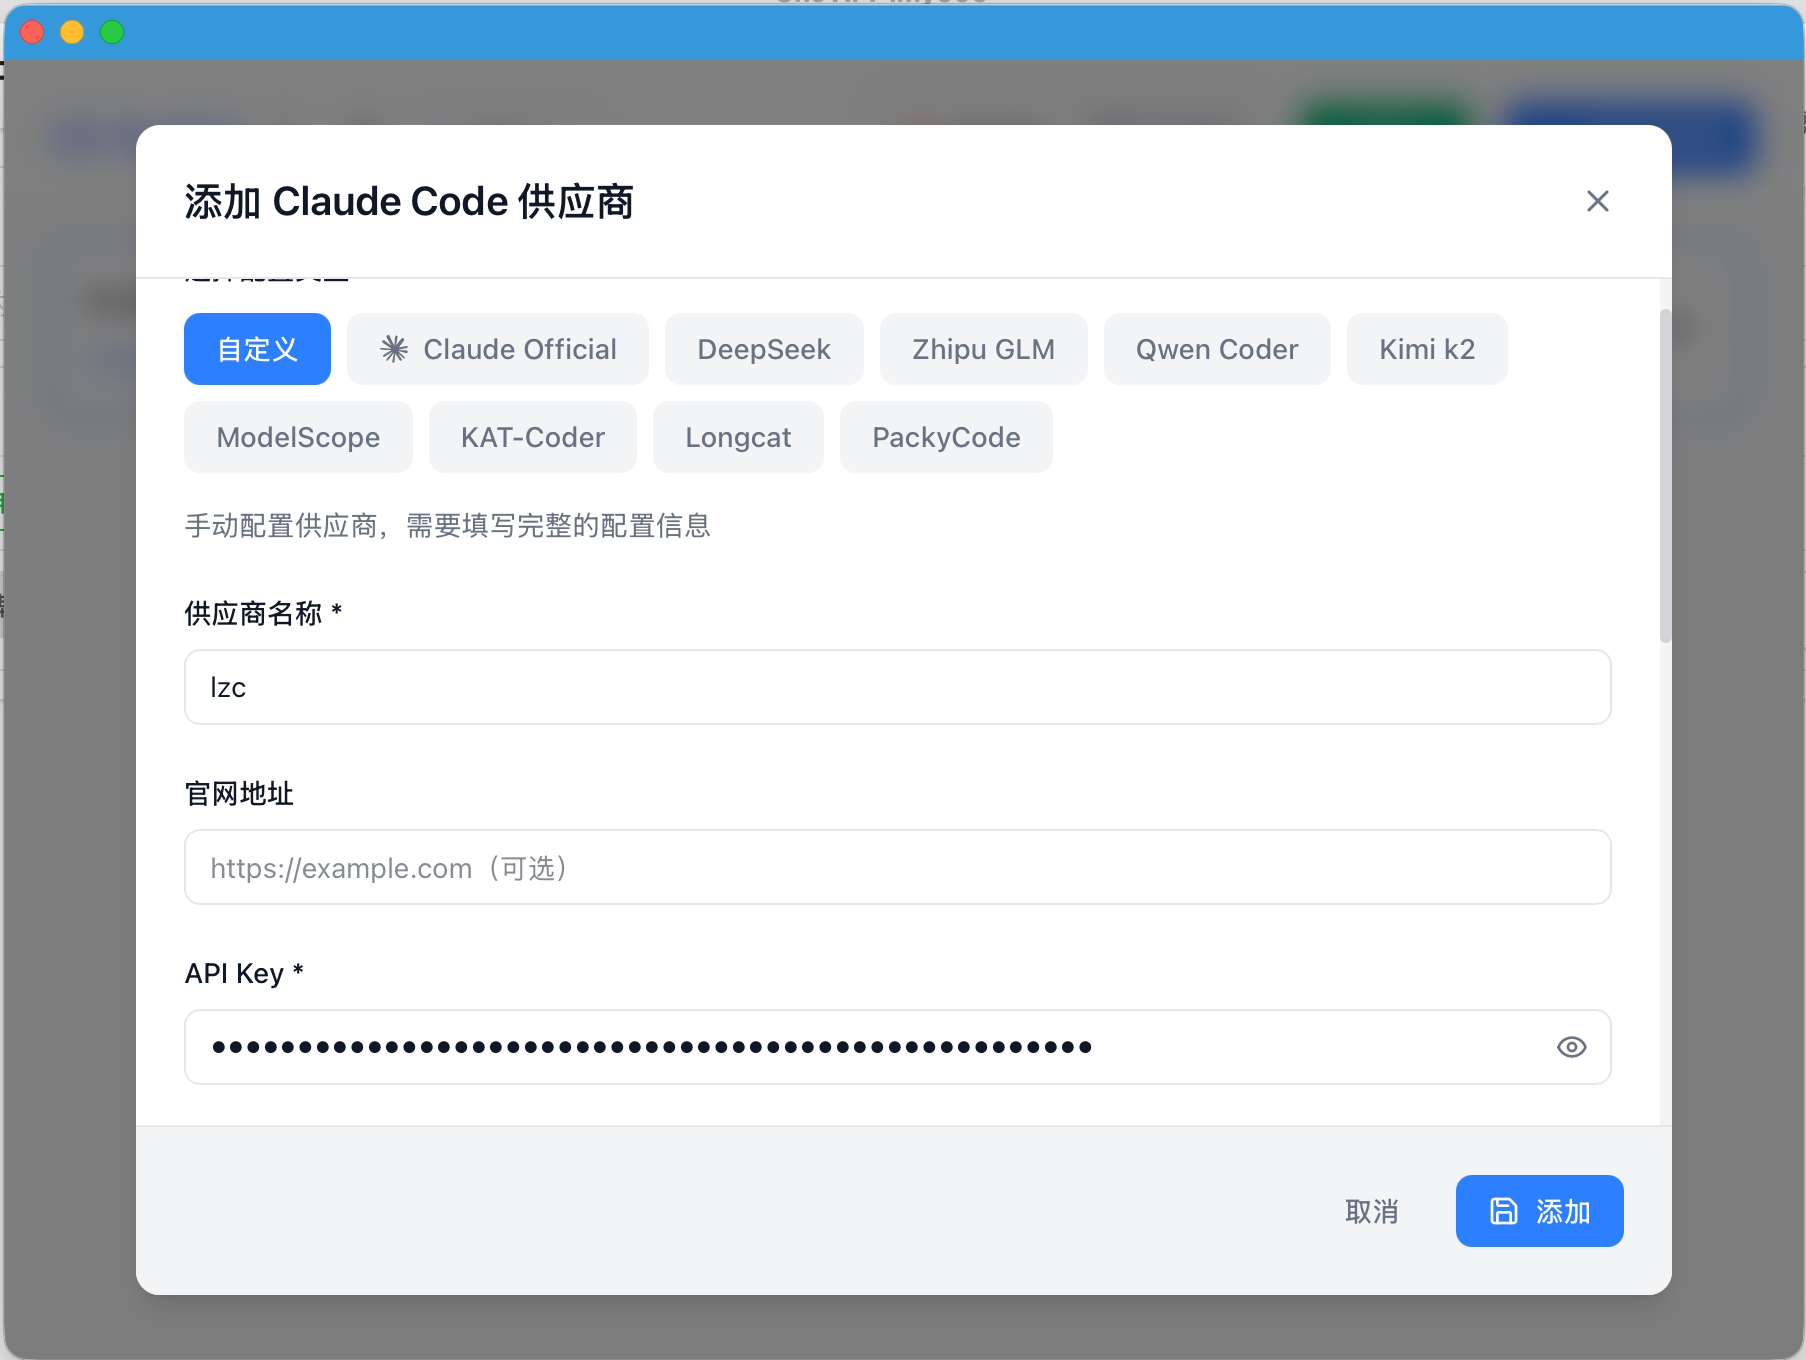The height and width of the screenshot is (1360, 1806).
Task: Click the save icon on 添加 button
Action: [x=1503, y=1211]
